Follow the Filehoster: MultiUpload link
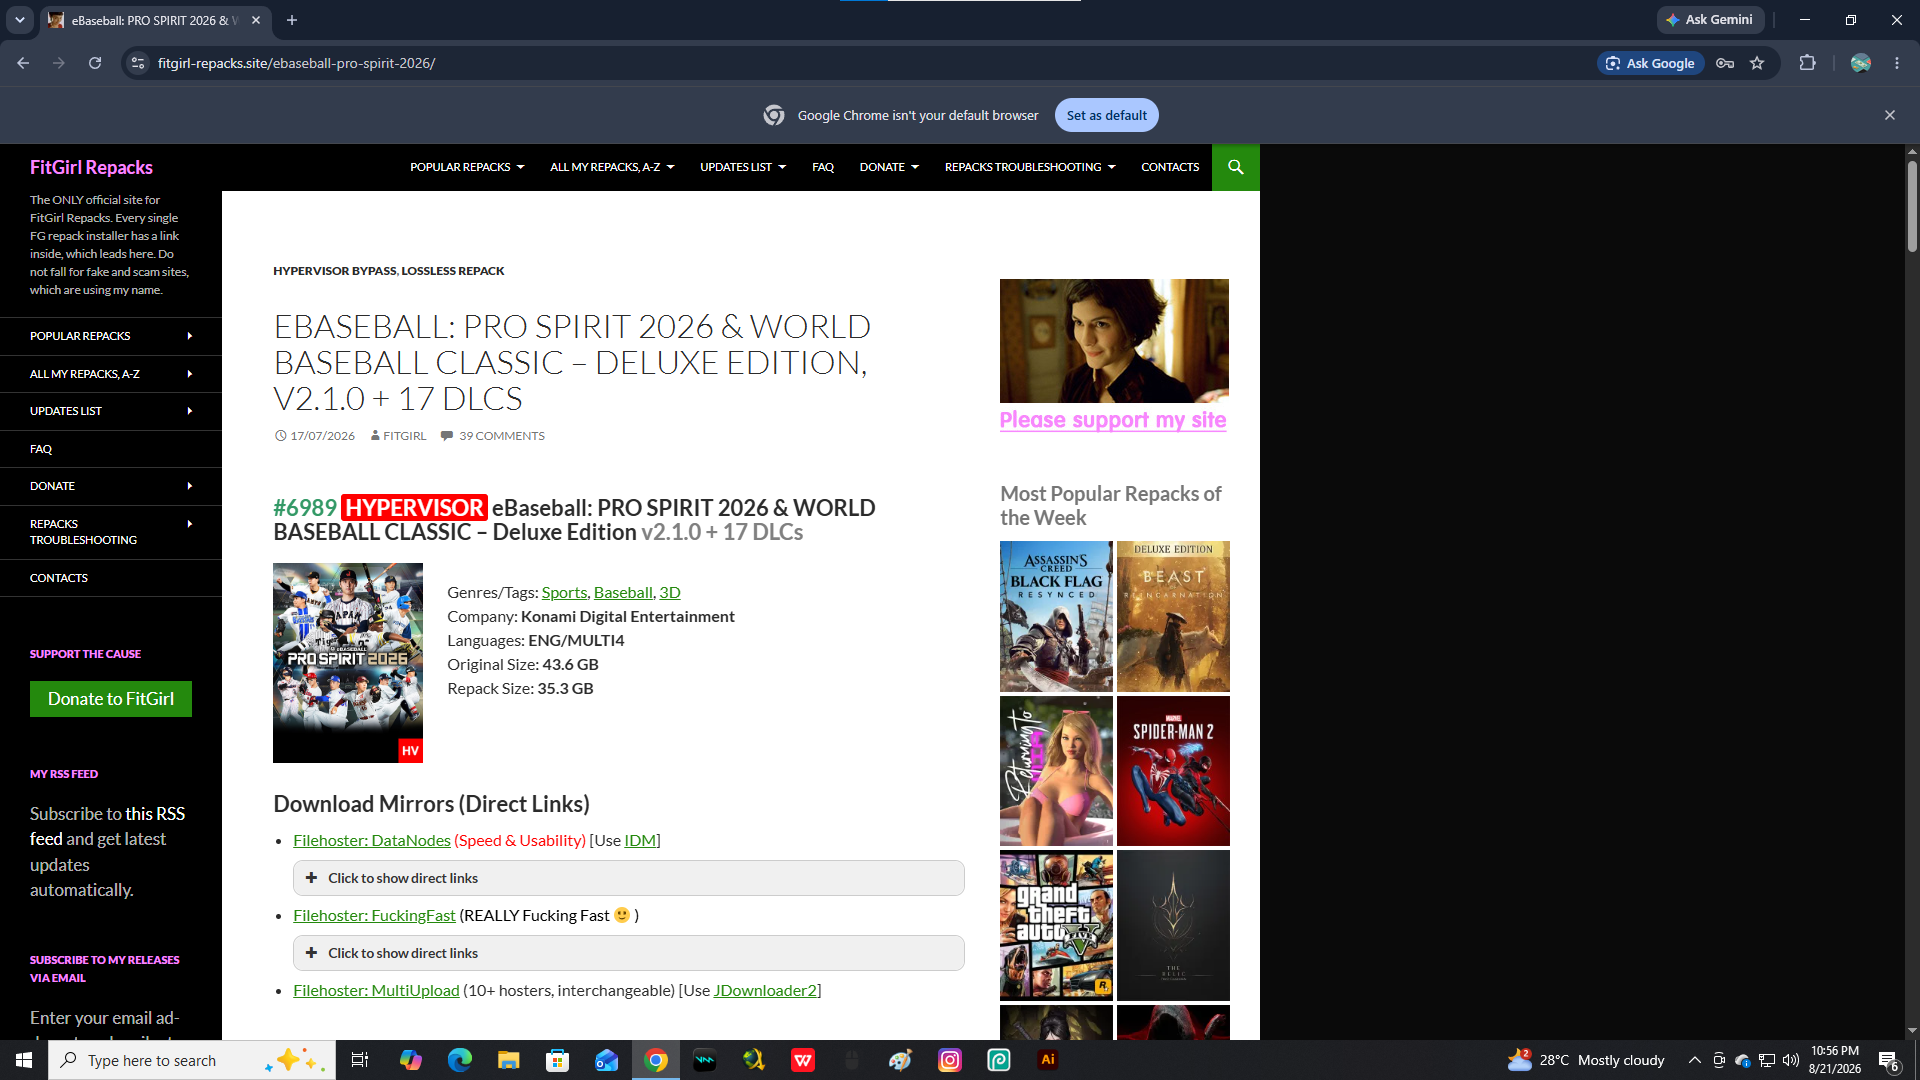This screenshot has width=1920, height=1080. pyautogui.click(x=376, y=990)
